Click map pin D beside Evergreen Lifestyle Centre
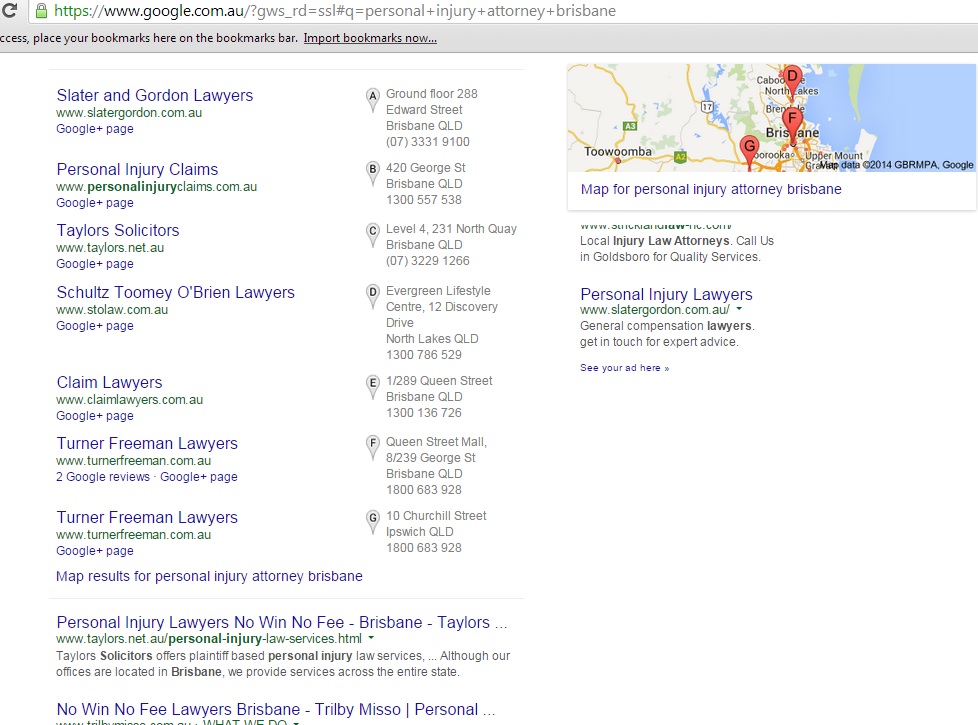Viewport: 978px width, 725px height. 372,296
